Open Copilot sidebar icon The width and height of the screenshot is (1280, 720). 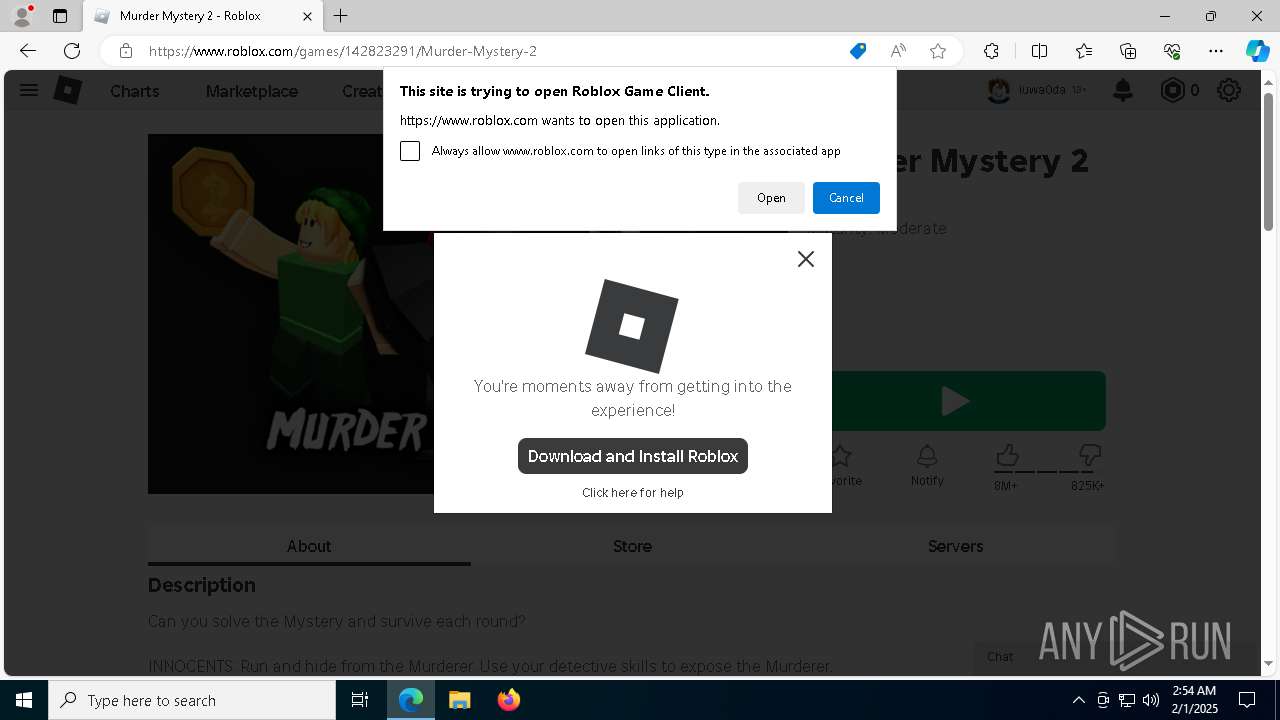(x=1257, y=51)
